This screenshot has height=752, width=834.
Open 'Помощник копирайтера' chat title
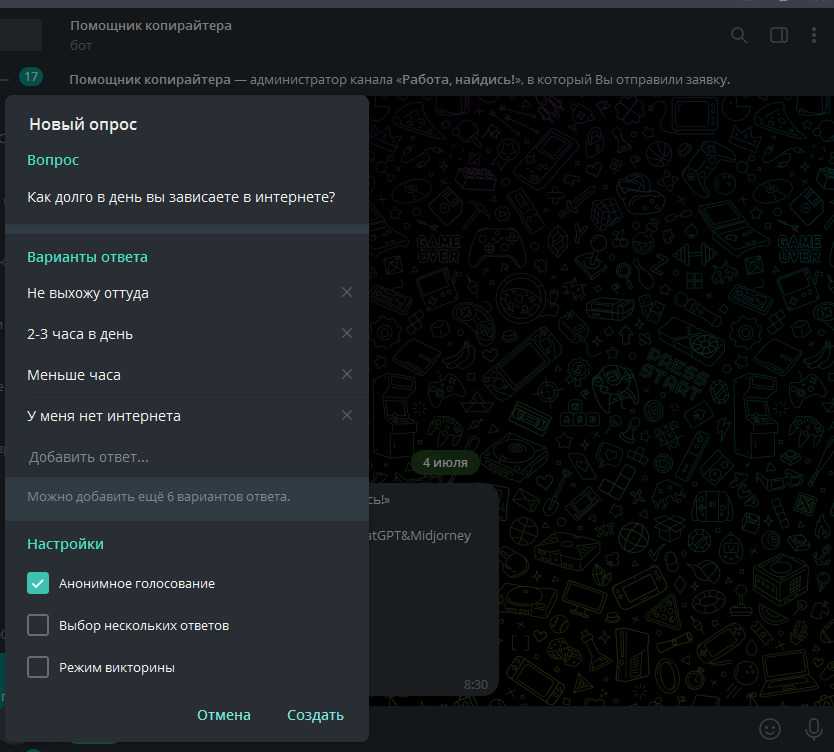tap(151, 25)
